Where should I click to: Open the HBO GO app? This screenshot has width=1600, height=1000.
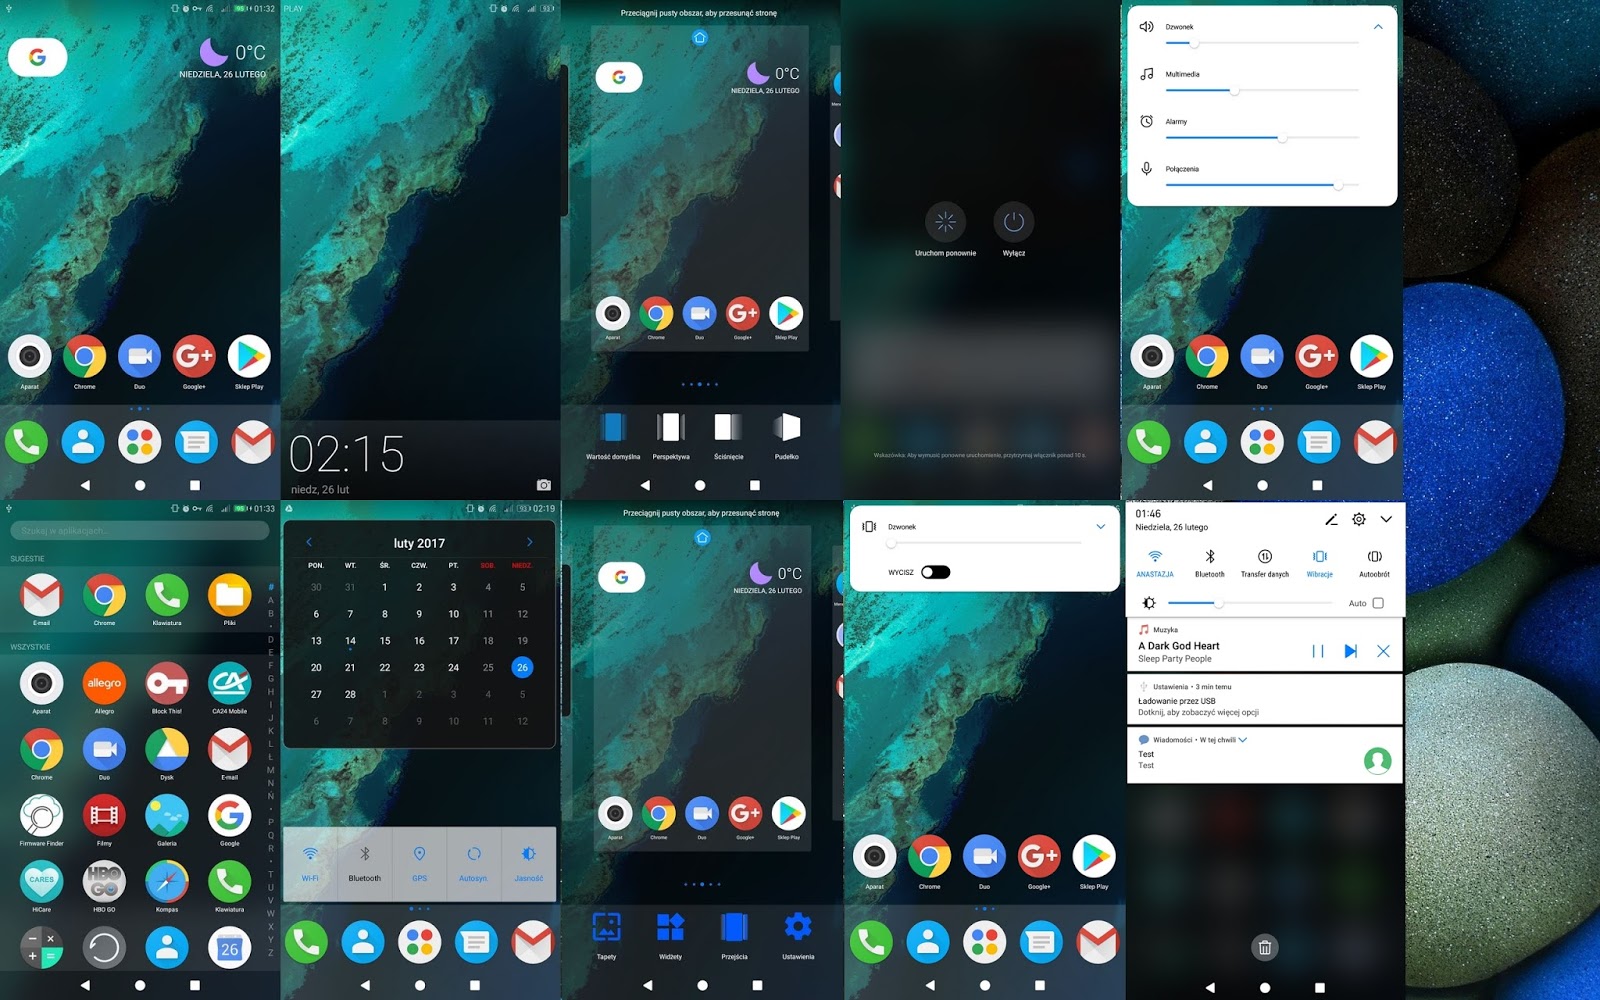point(104,881)
